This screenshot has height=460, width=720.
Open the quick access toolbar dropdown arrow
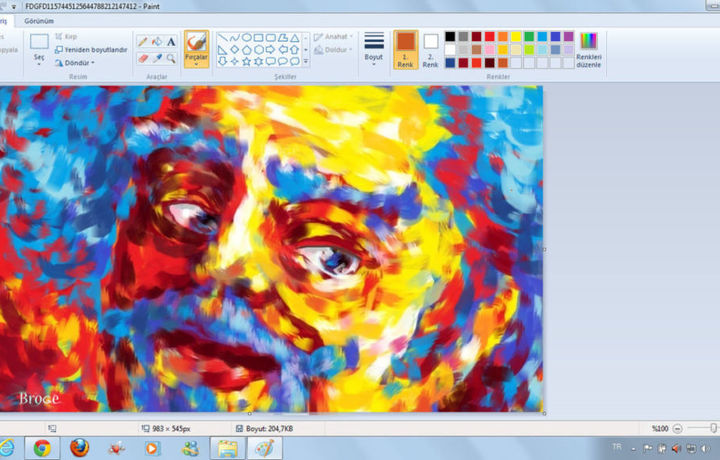pos(14,6)
